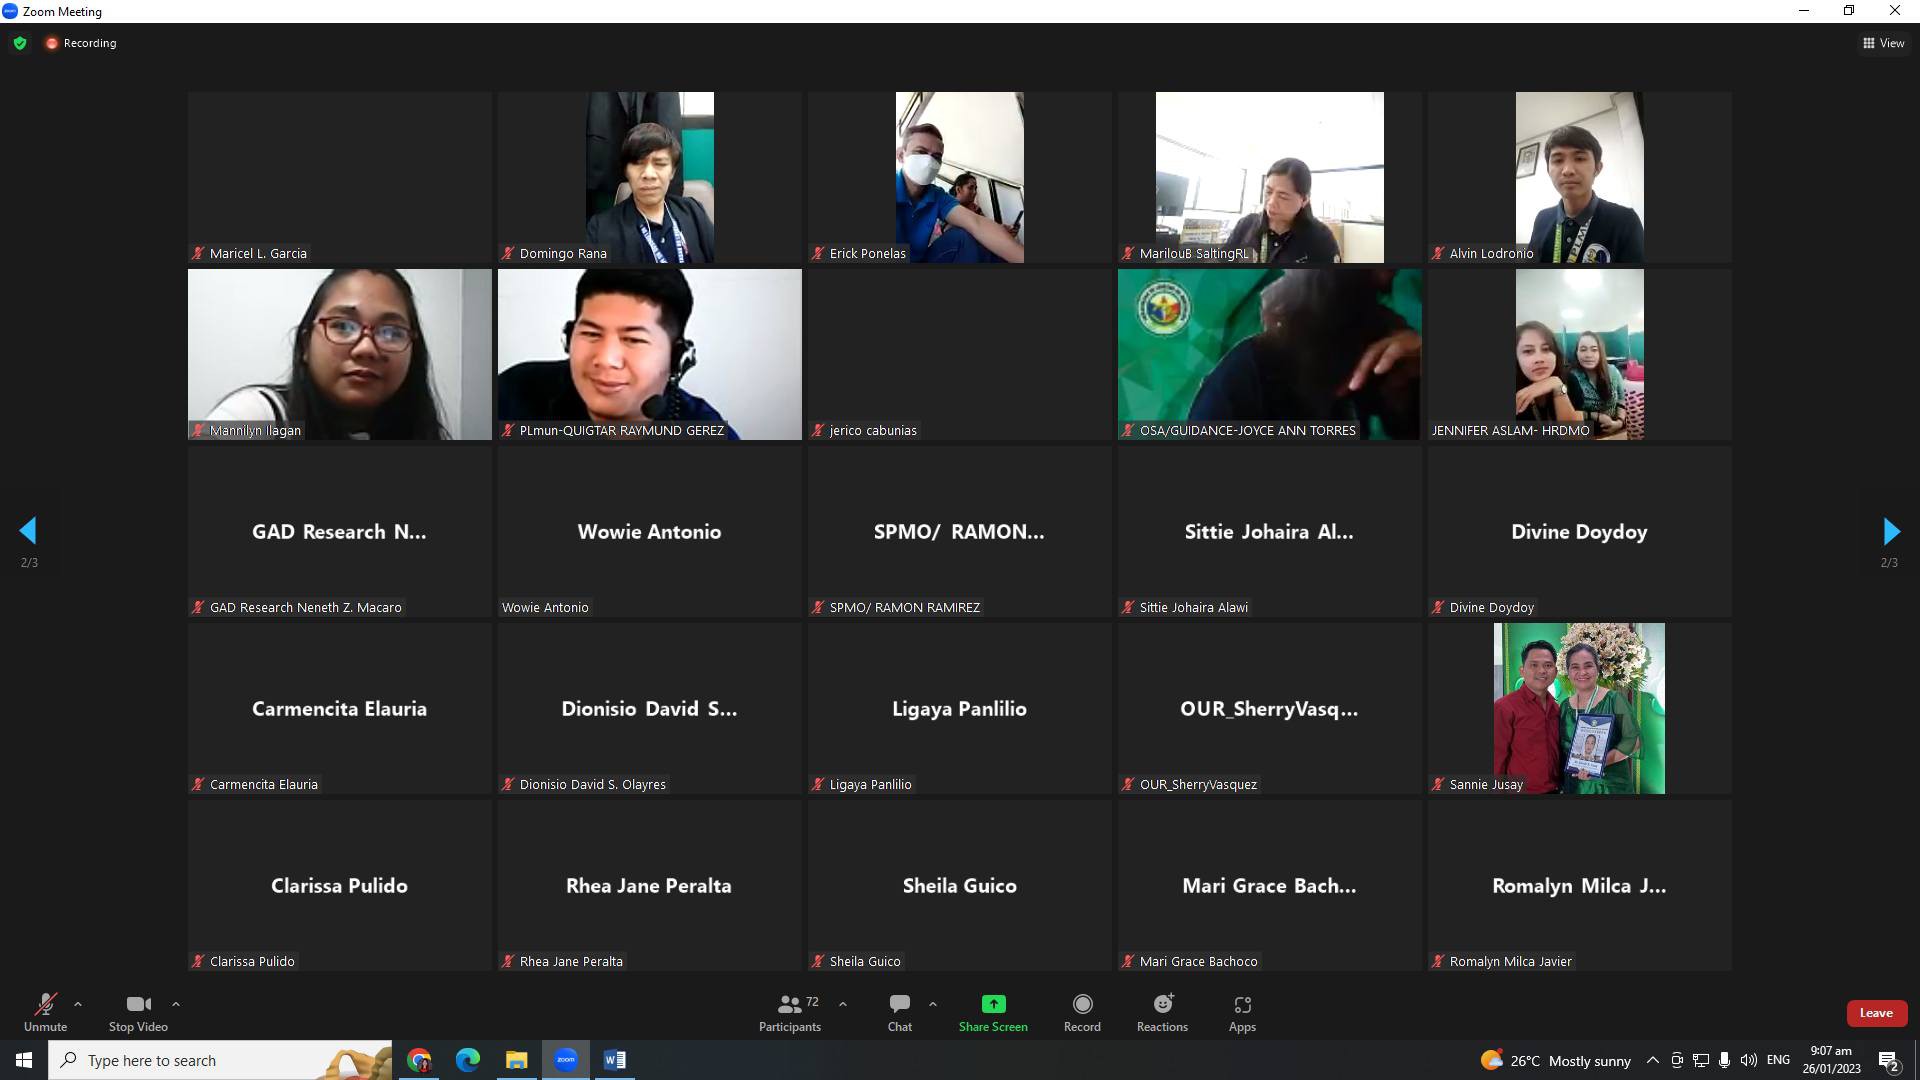
Task: Click 'Mari Grace Bachoco' name label
Action: point(1198,961)
